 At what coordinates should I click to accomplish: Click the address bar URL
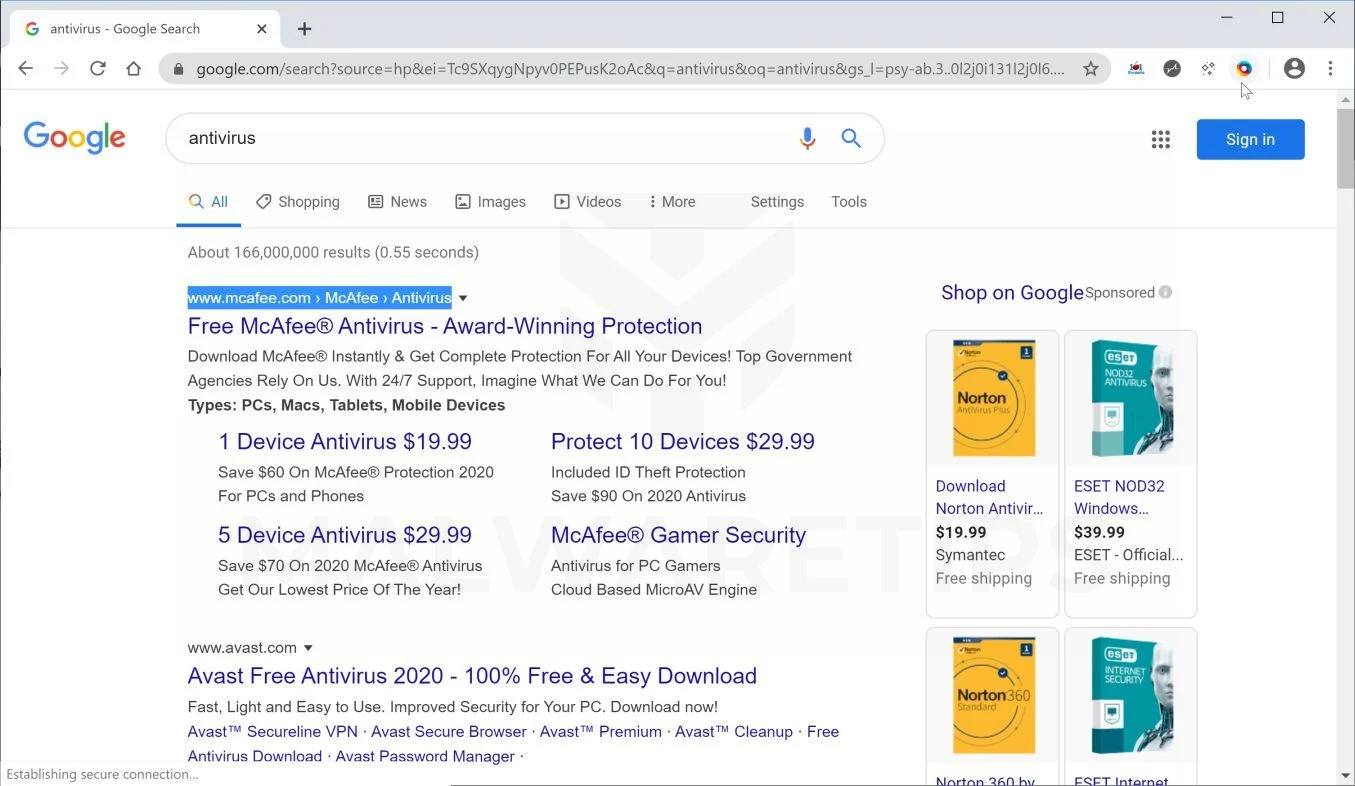coord(630,69)
